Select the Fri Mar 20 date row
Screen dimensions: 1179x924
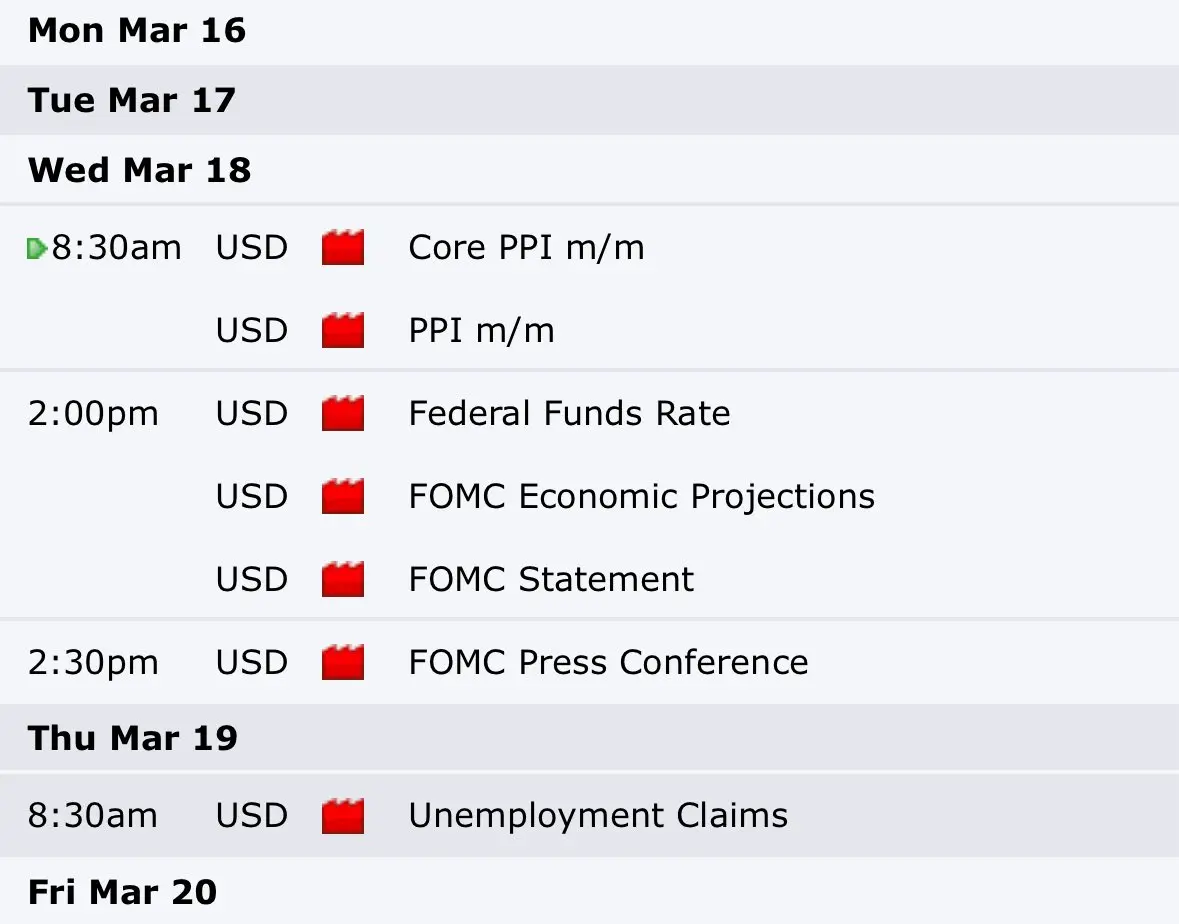pos(122,893)
